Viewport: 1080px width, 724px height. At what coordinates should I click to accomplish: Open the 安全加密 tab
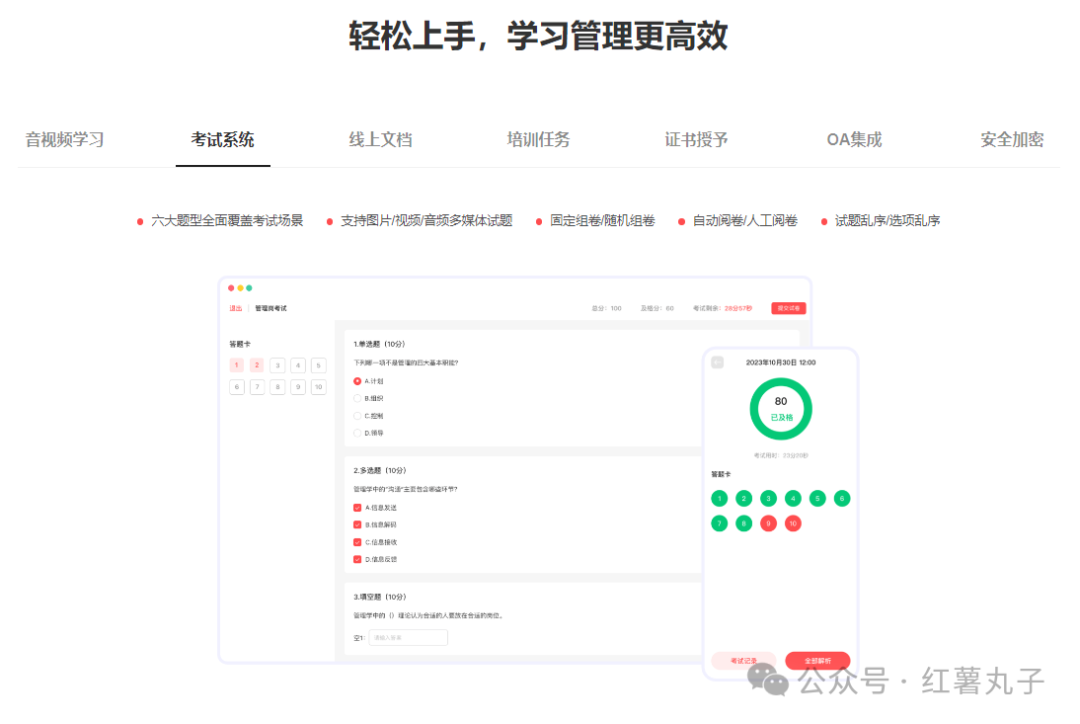(1012, 140)
